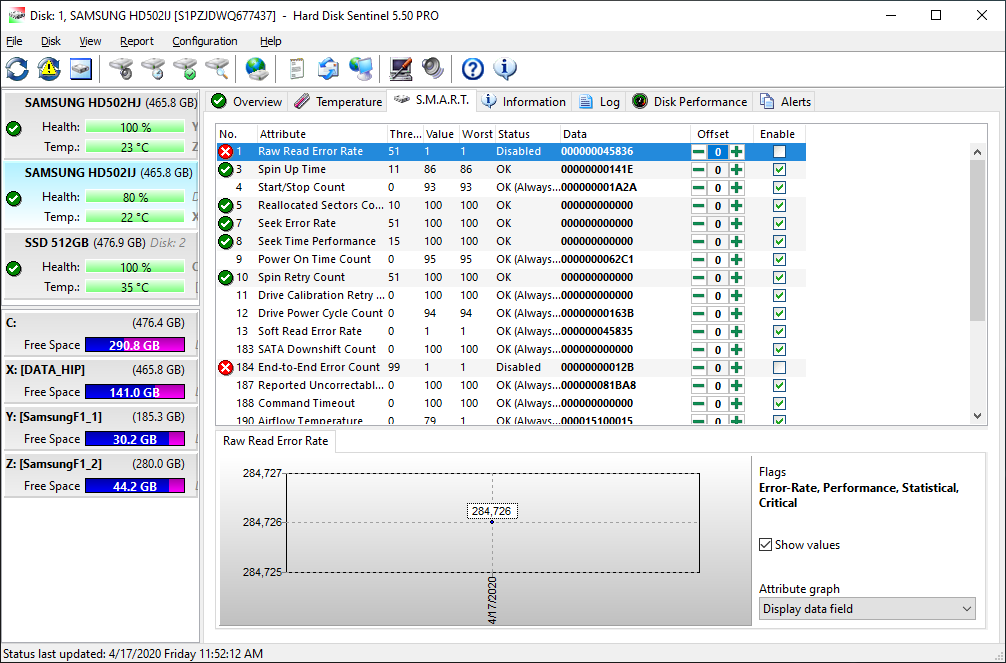This screenshot has height=663, width=1006.
Task: Select the Z: [SamsungF1_2] partition
Action: pyautogui.click(x=102, y=474)
